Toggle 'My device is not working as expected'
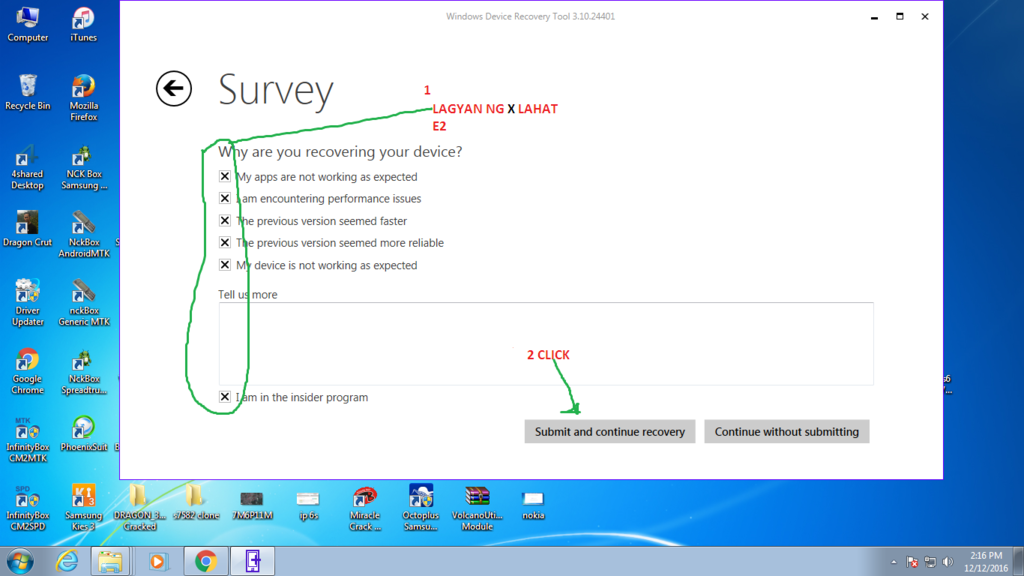Screen dimensions: 1024x576 tap(225, 265)
